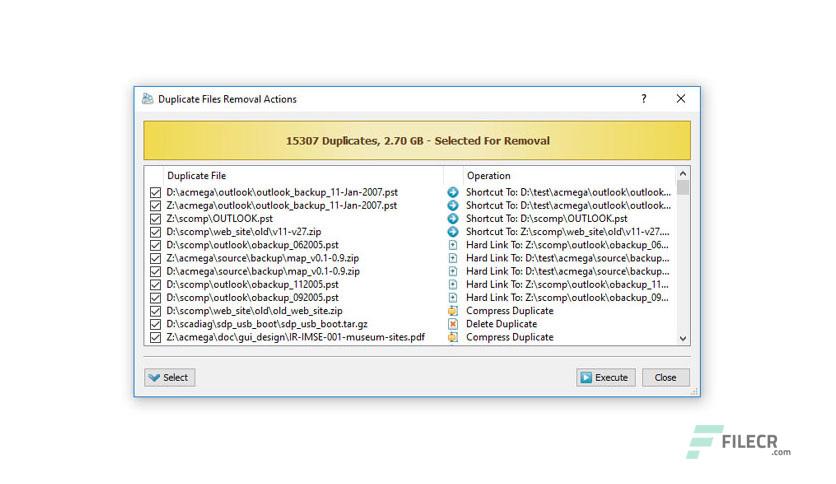Open the dialog help question mark

click(x=644, y=99)
